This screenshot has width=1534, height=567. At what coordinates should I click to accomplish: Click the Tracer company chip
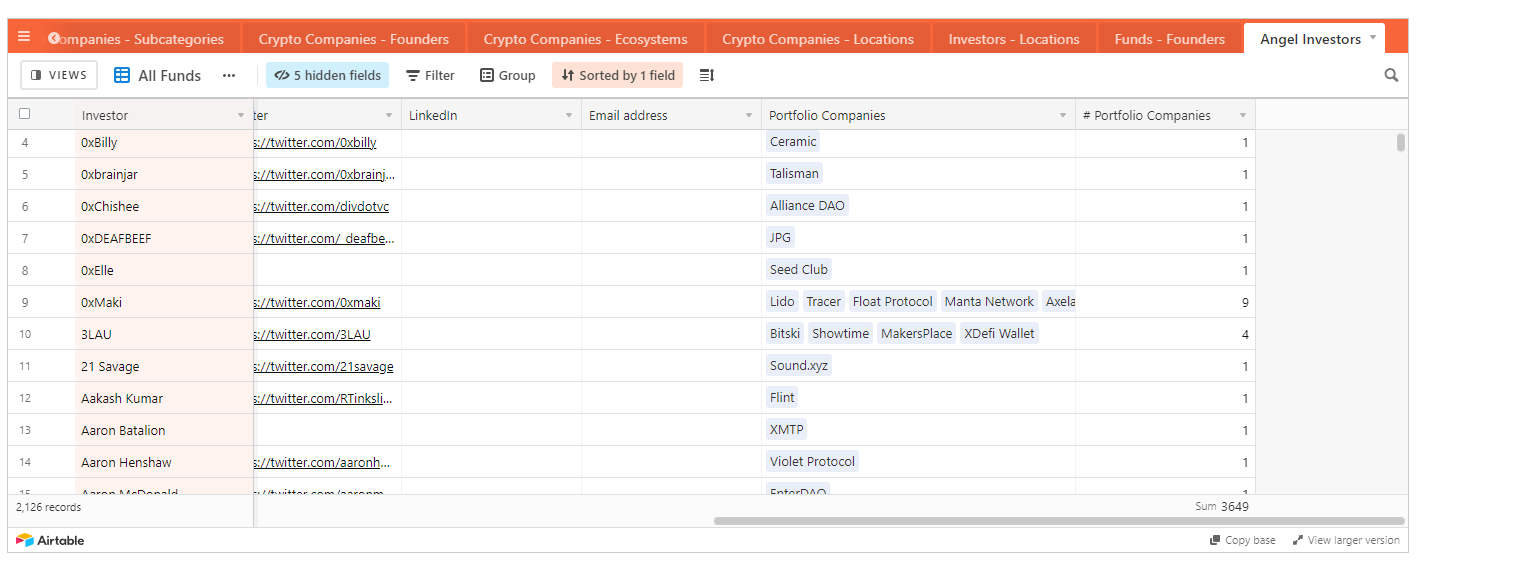click(x=823, y=302)
